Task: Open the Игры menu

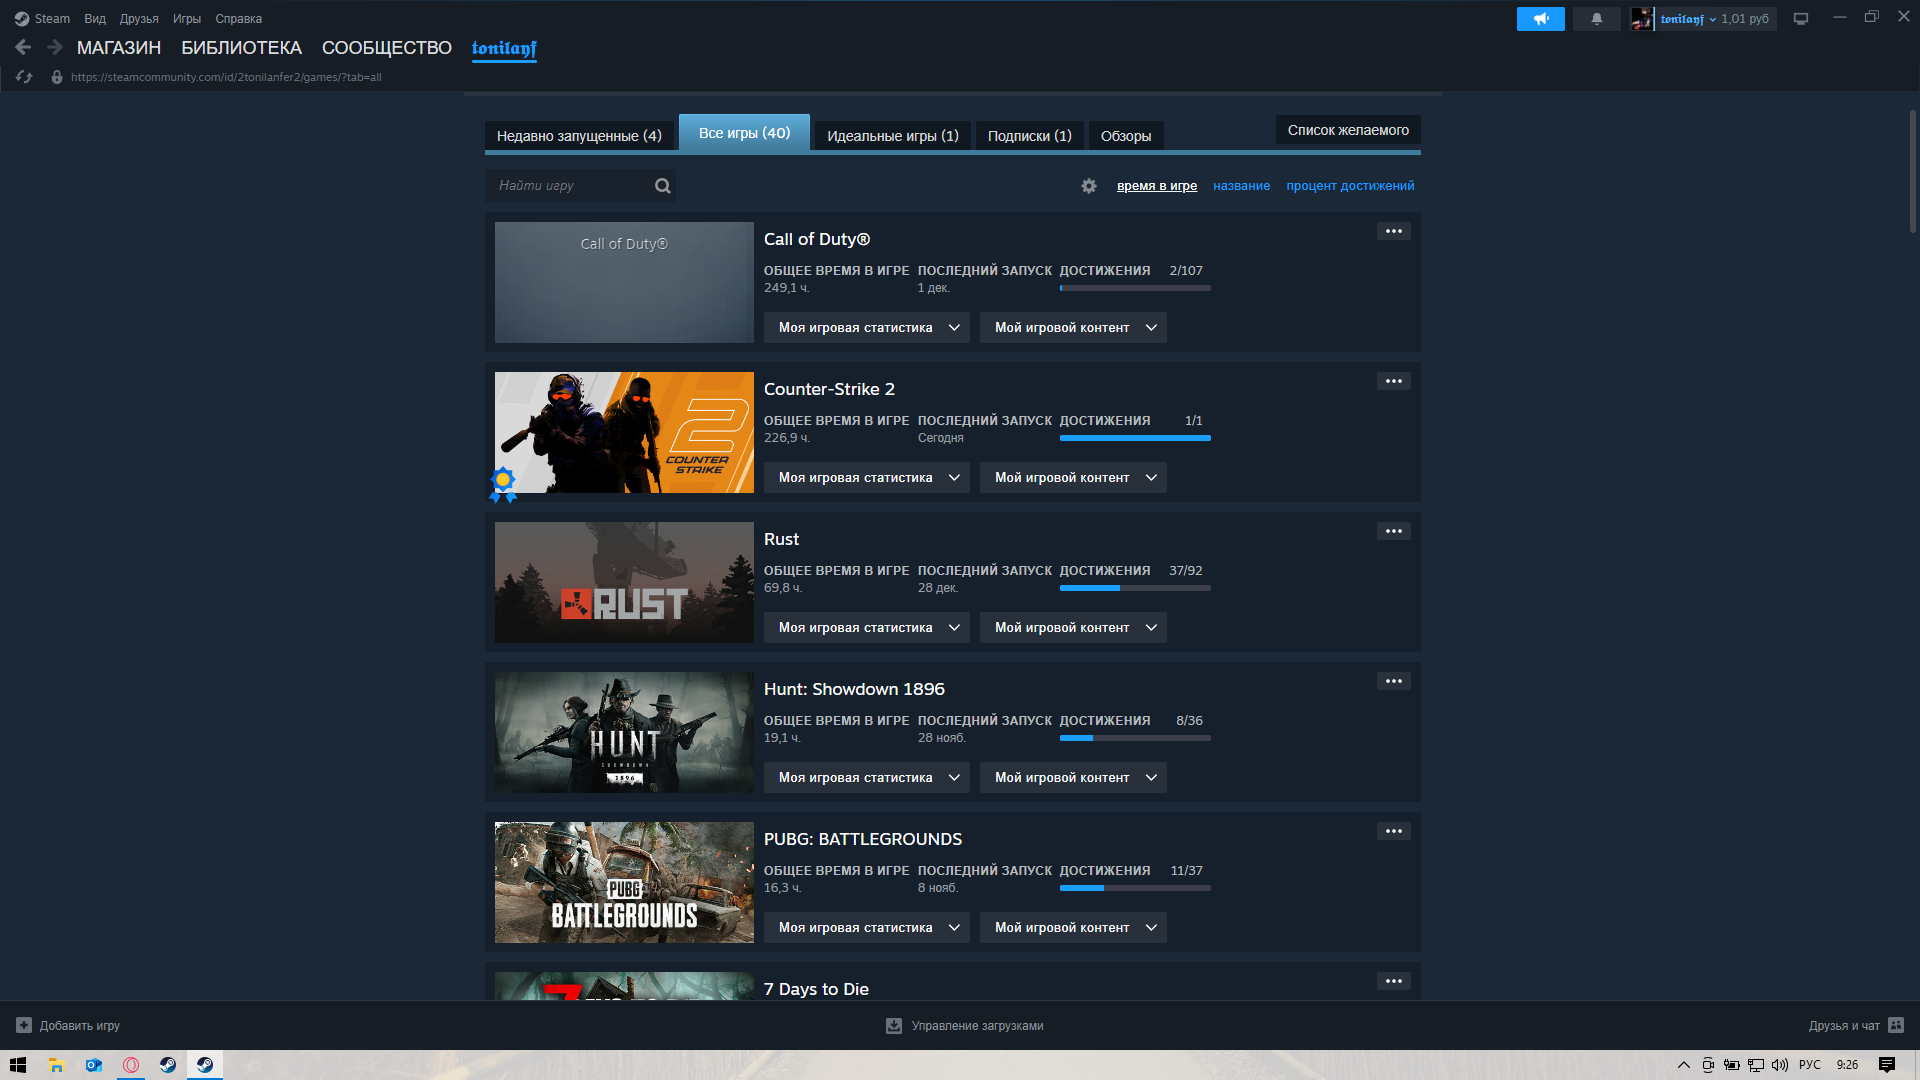Action: point(187,19)
